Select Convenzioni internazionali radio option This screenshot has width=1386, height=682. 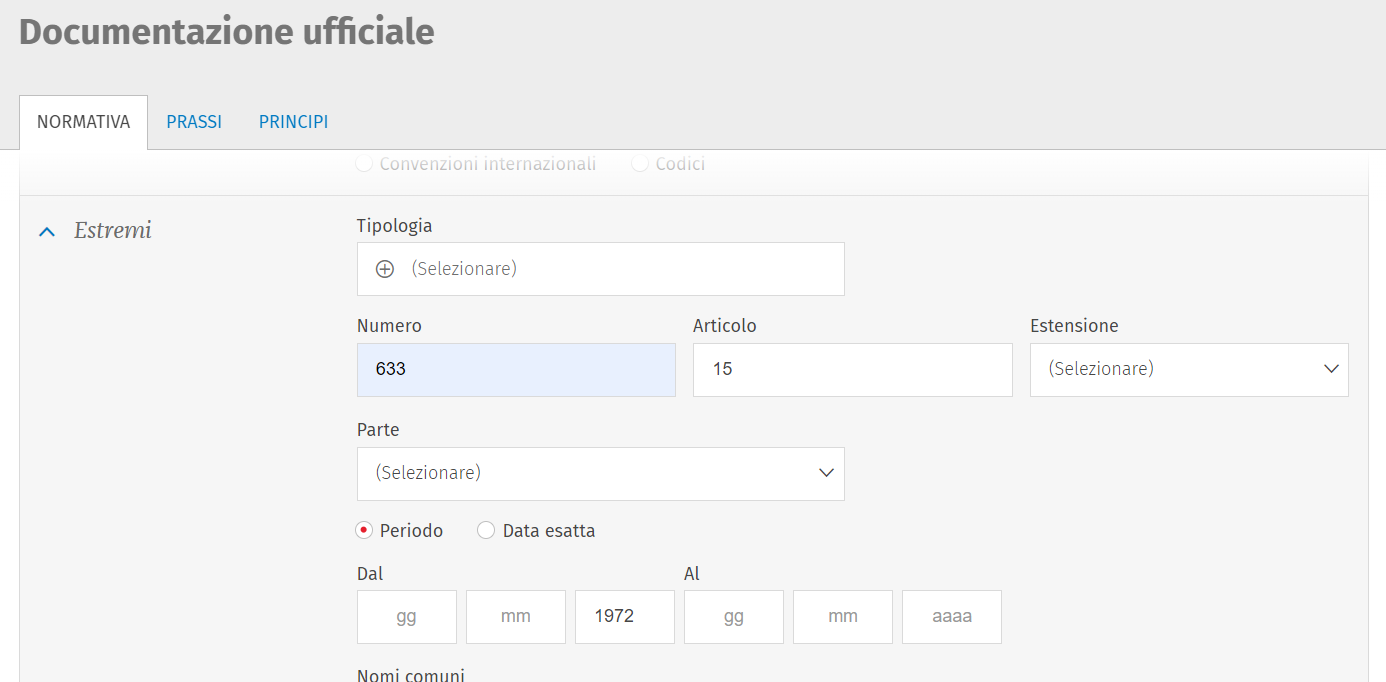point(365,164)
